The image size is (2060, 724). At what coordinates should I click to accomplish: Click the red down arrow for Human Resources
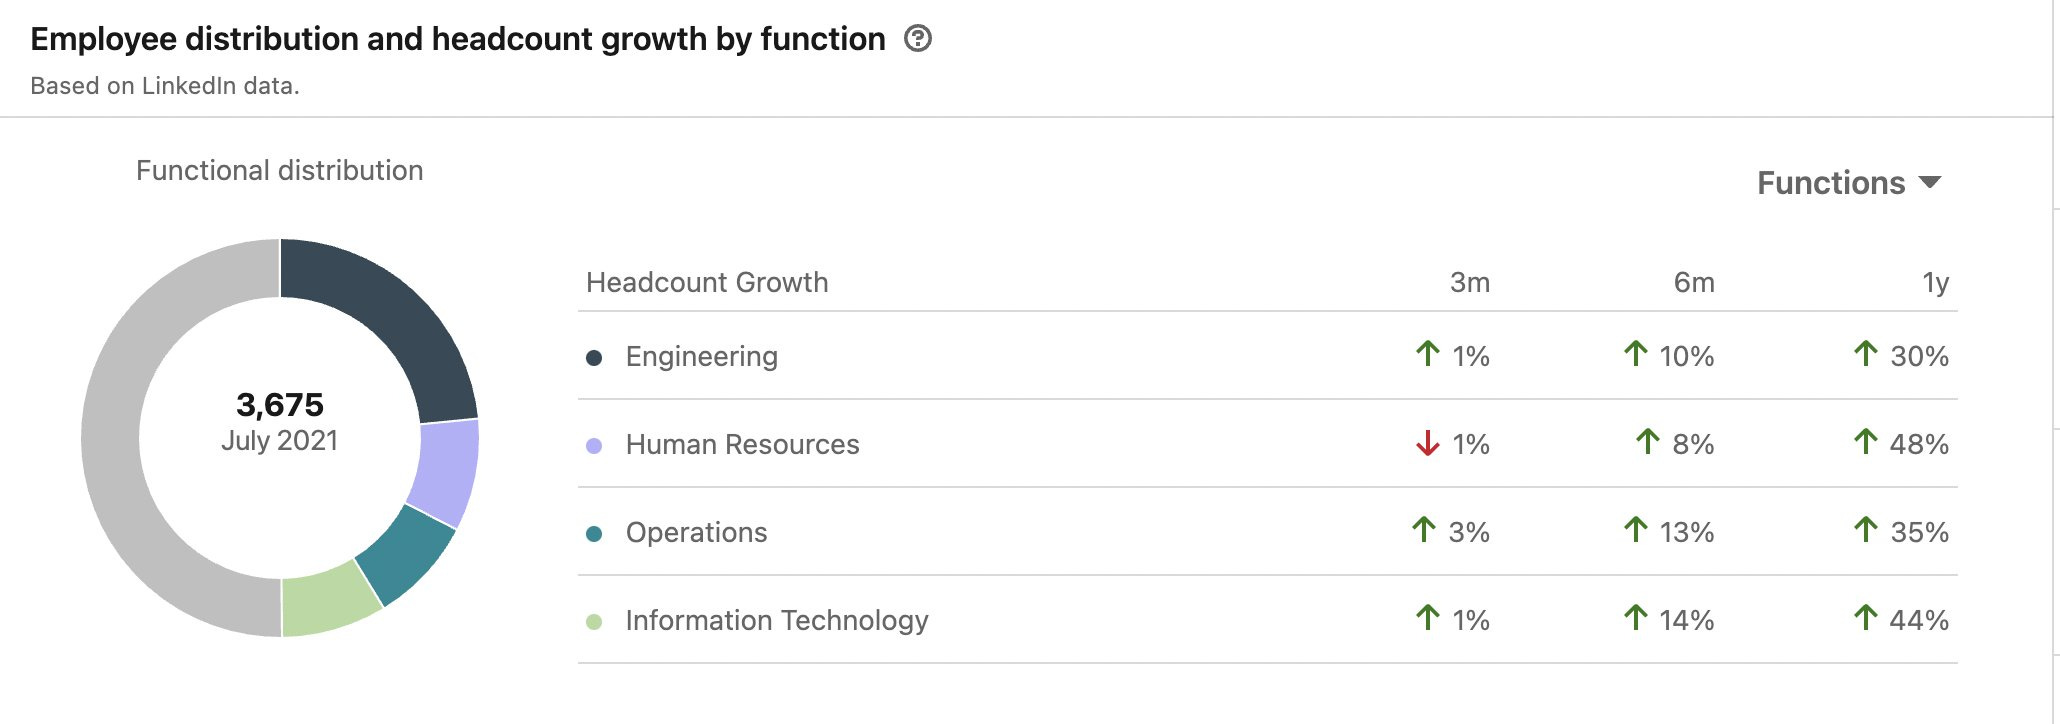[1427, 443]
